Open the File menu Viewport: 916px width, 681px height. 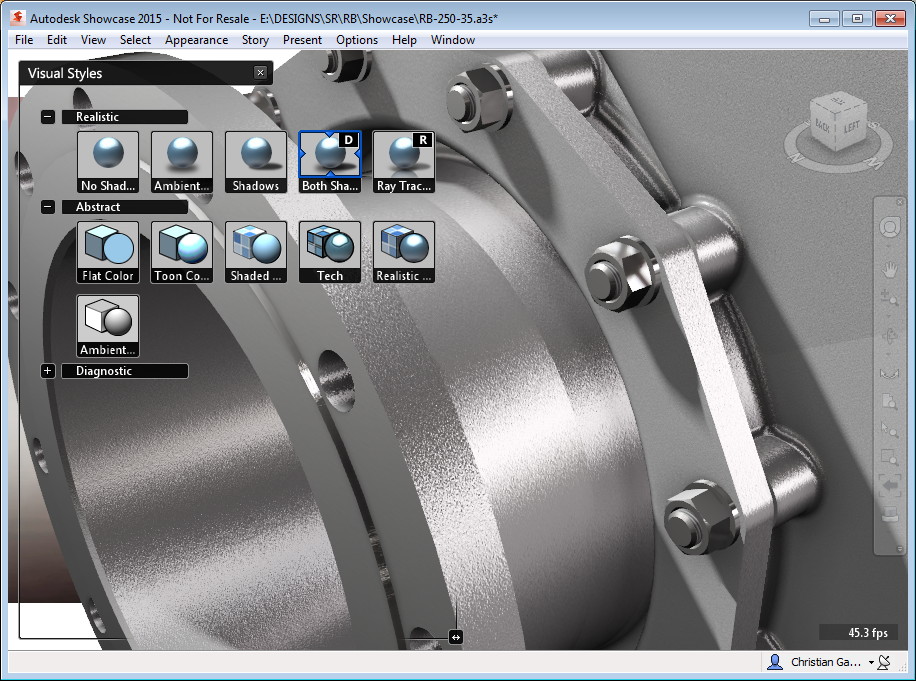[24, 40]
